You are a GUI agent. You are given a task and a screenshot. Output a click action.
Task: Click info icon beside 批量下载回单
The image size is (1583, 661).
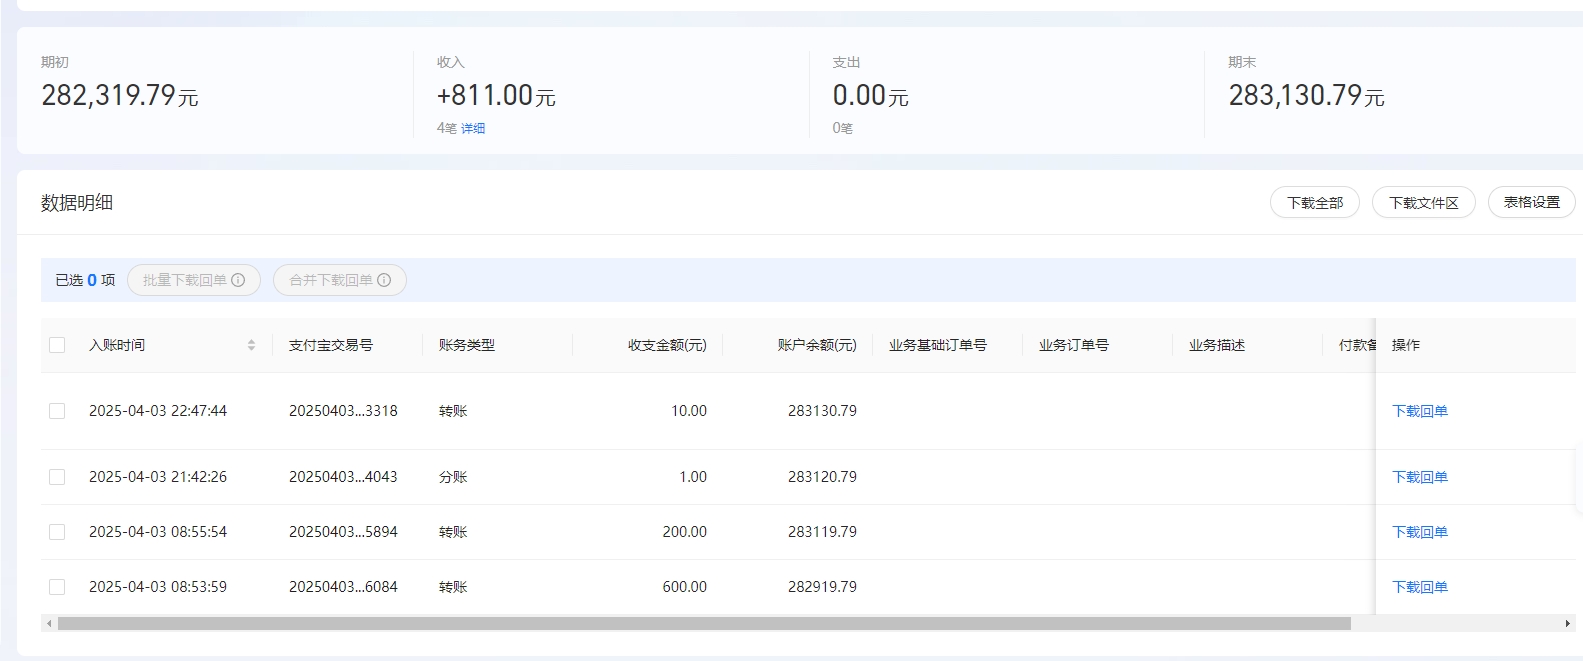pos(238,280)
